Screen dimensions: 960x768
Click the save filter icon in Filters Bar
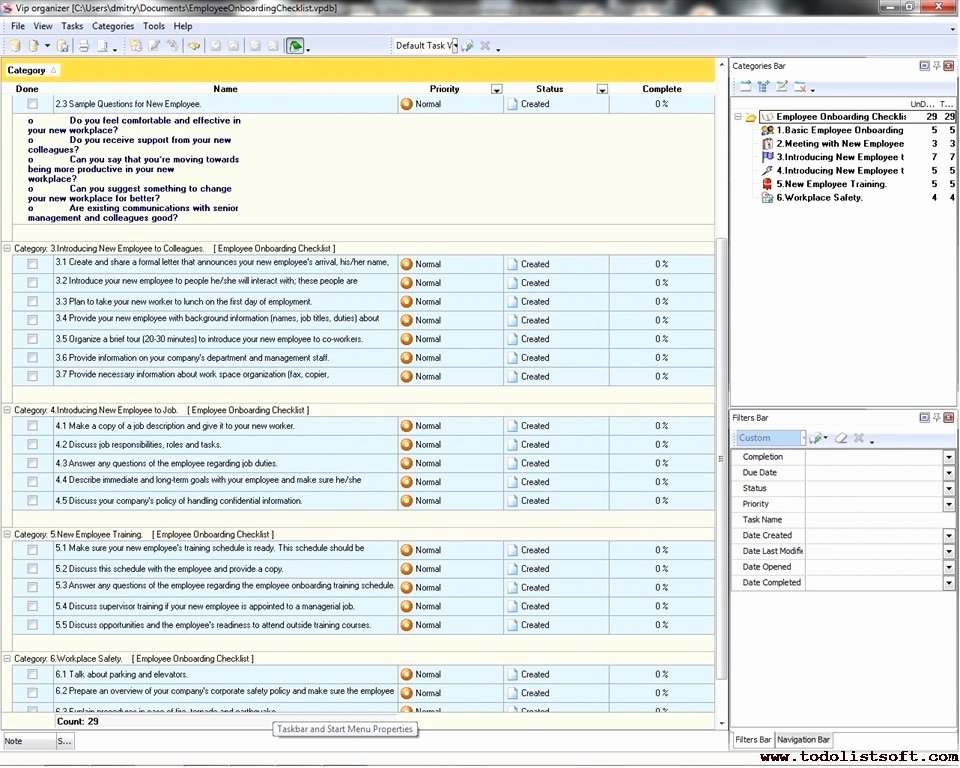(x=816, y=438)
